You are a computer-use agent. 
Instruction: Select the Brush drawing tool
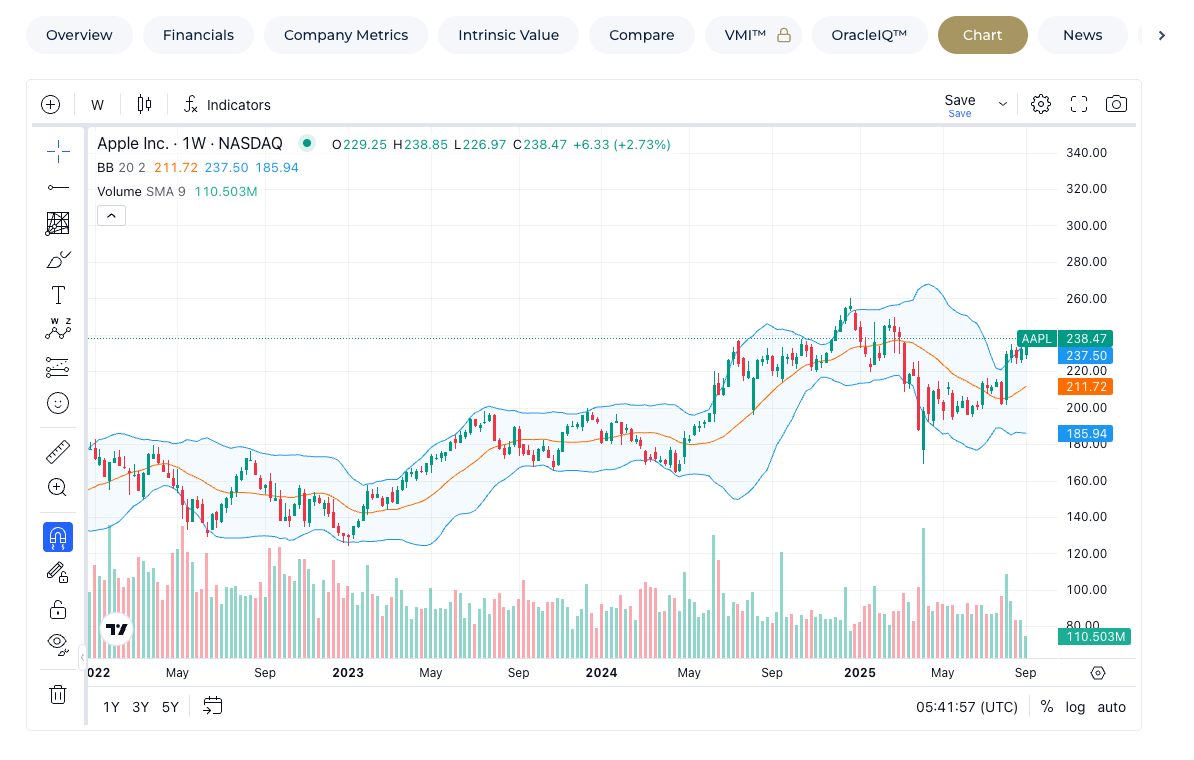[x=57, y=259]
